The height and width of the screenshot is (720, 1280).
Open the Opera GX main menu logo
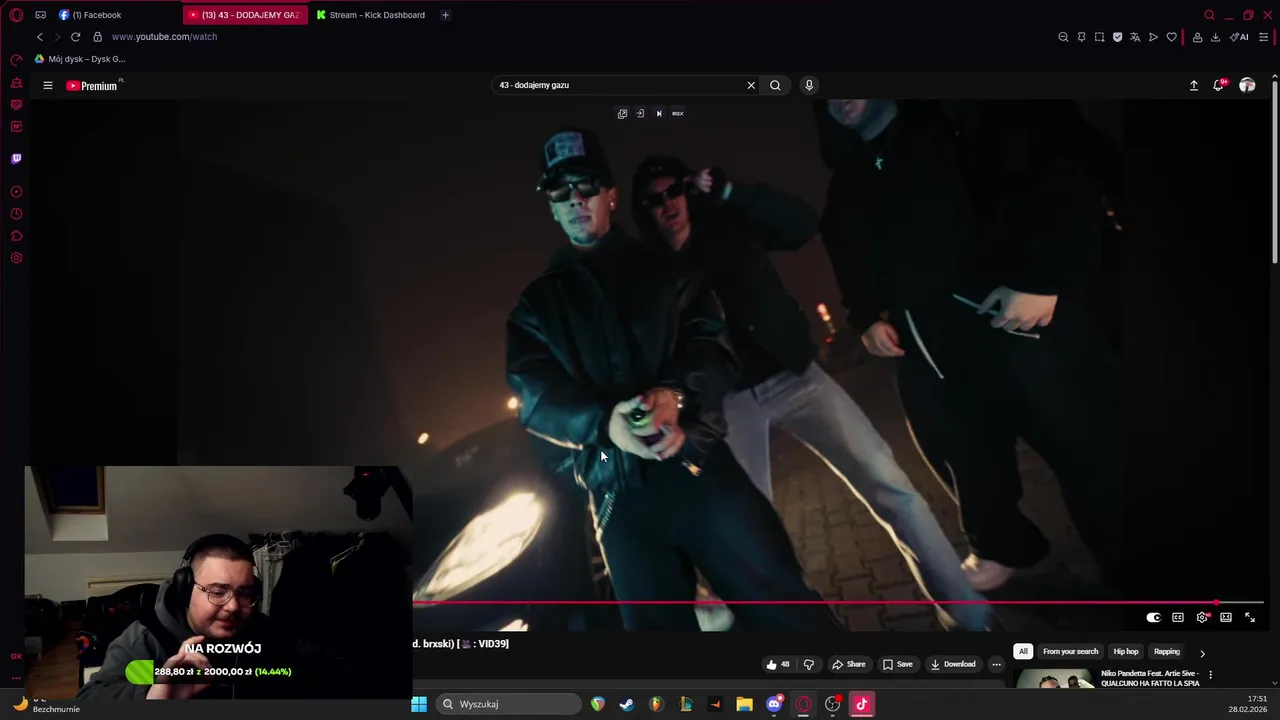click(x=16, y=15)
